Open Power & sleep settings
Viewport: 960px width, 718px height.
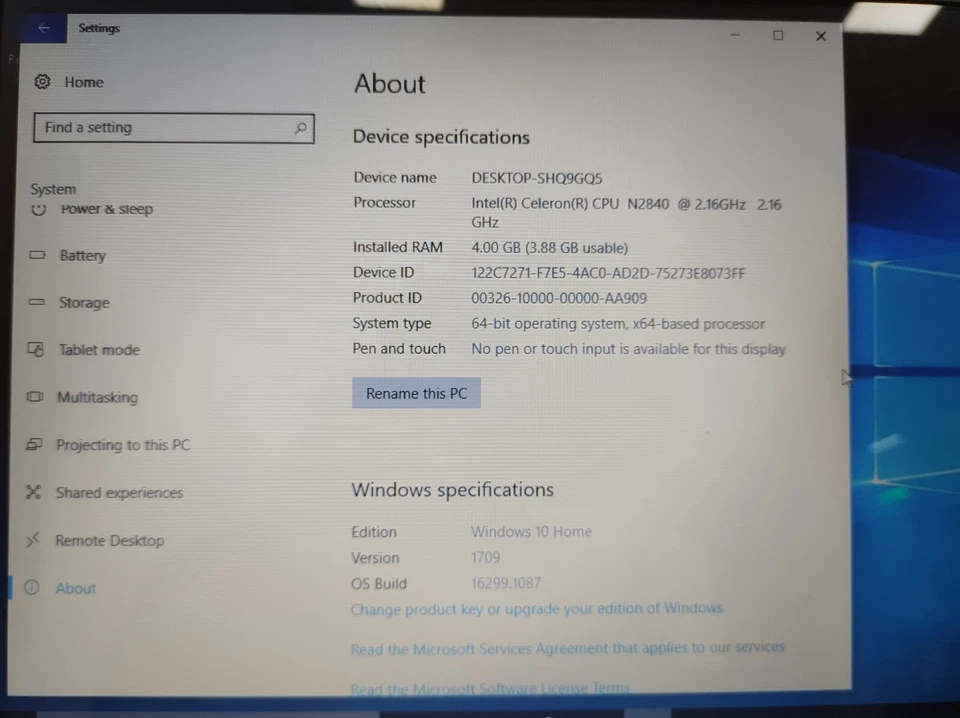[106, 208]
